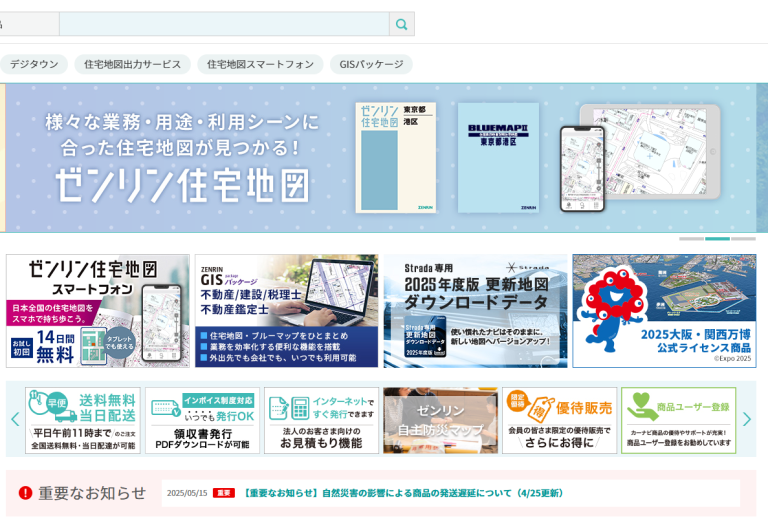Screen dimensions: 768x521
Task: Show next service cards with right chevron
Action: tap(746, 420)
